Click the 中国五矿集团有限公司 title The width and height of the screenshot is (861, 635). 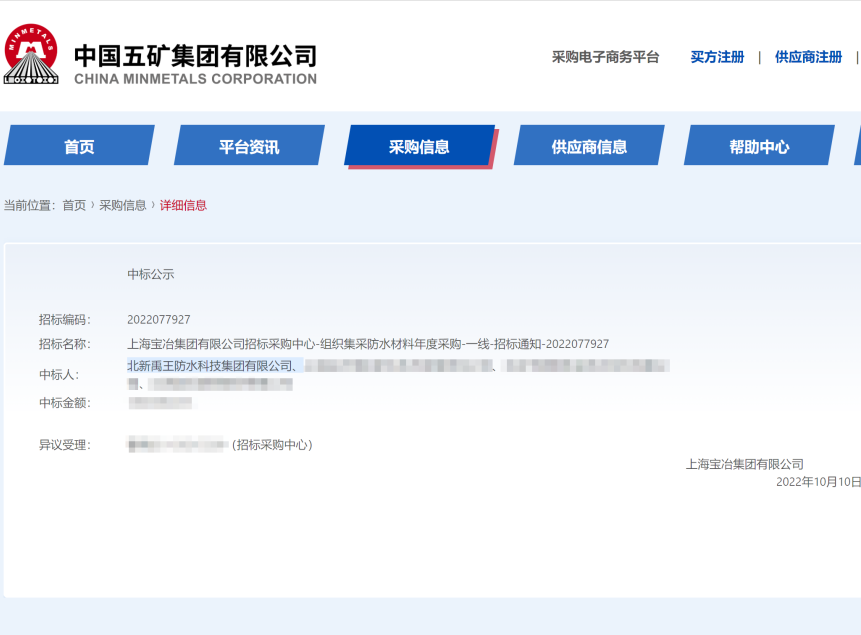(x=195, y=55)
